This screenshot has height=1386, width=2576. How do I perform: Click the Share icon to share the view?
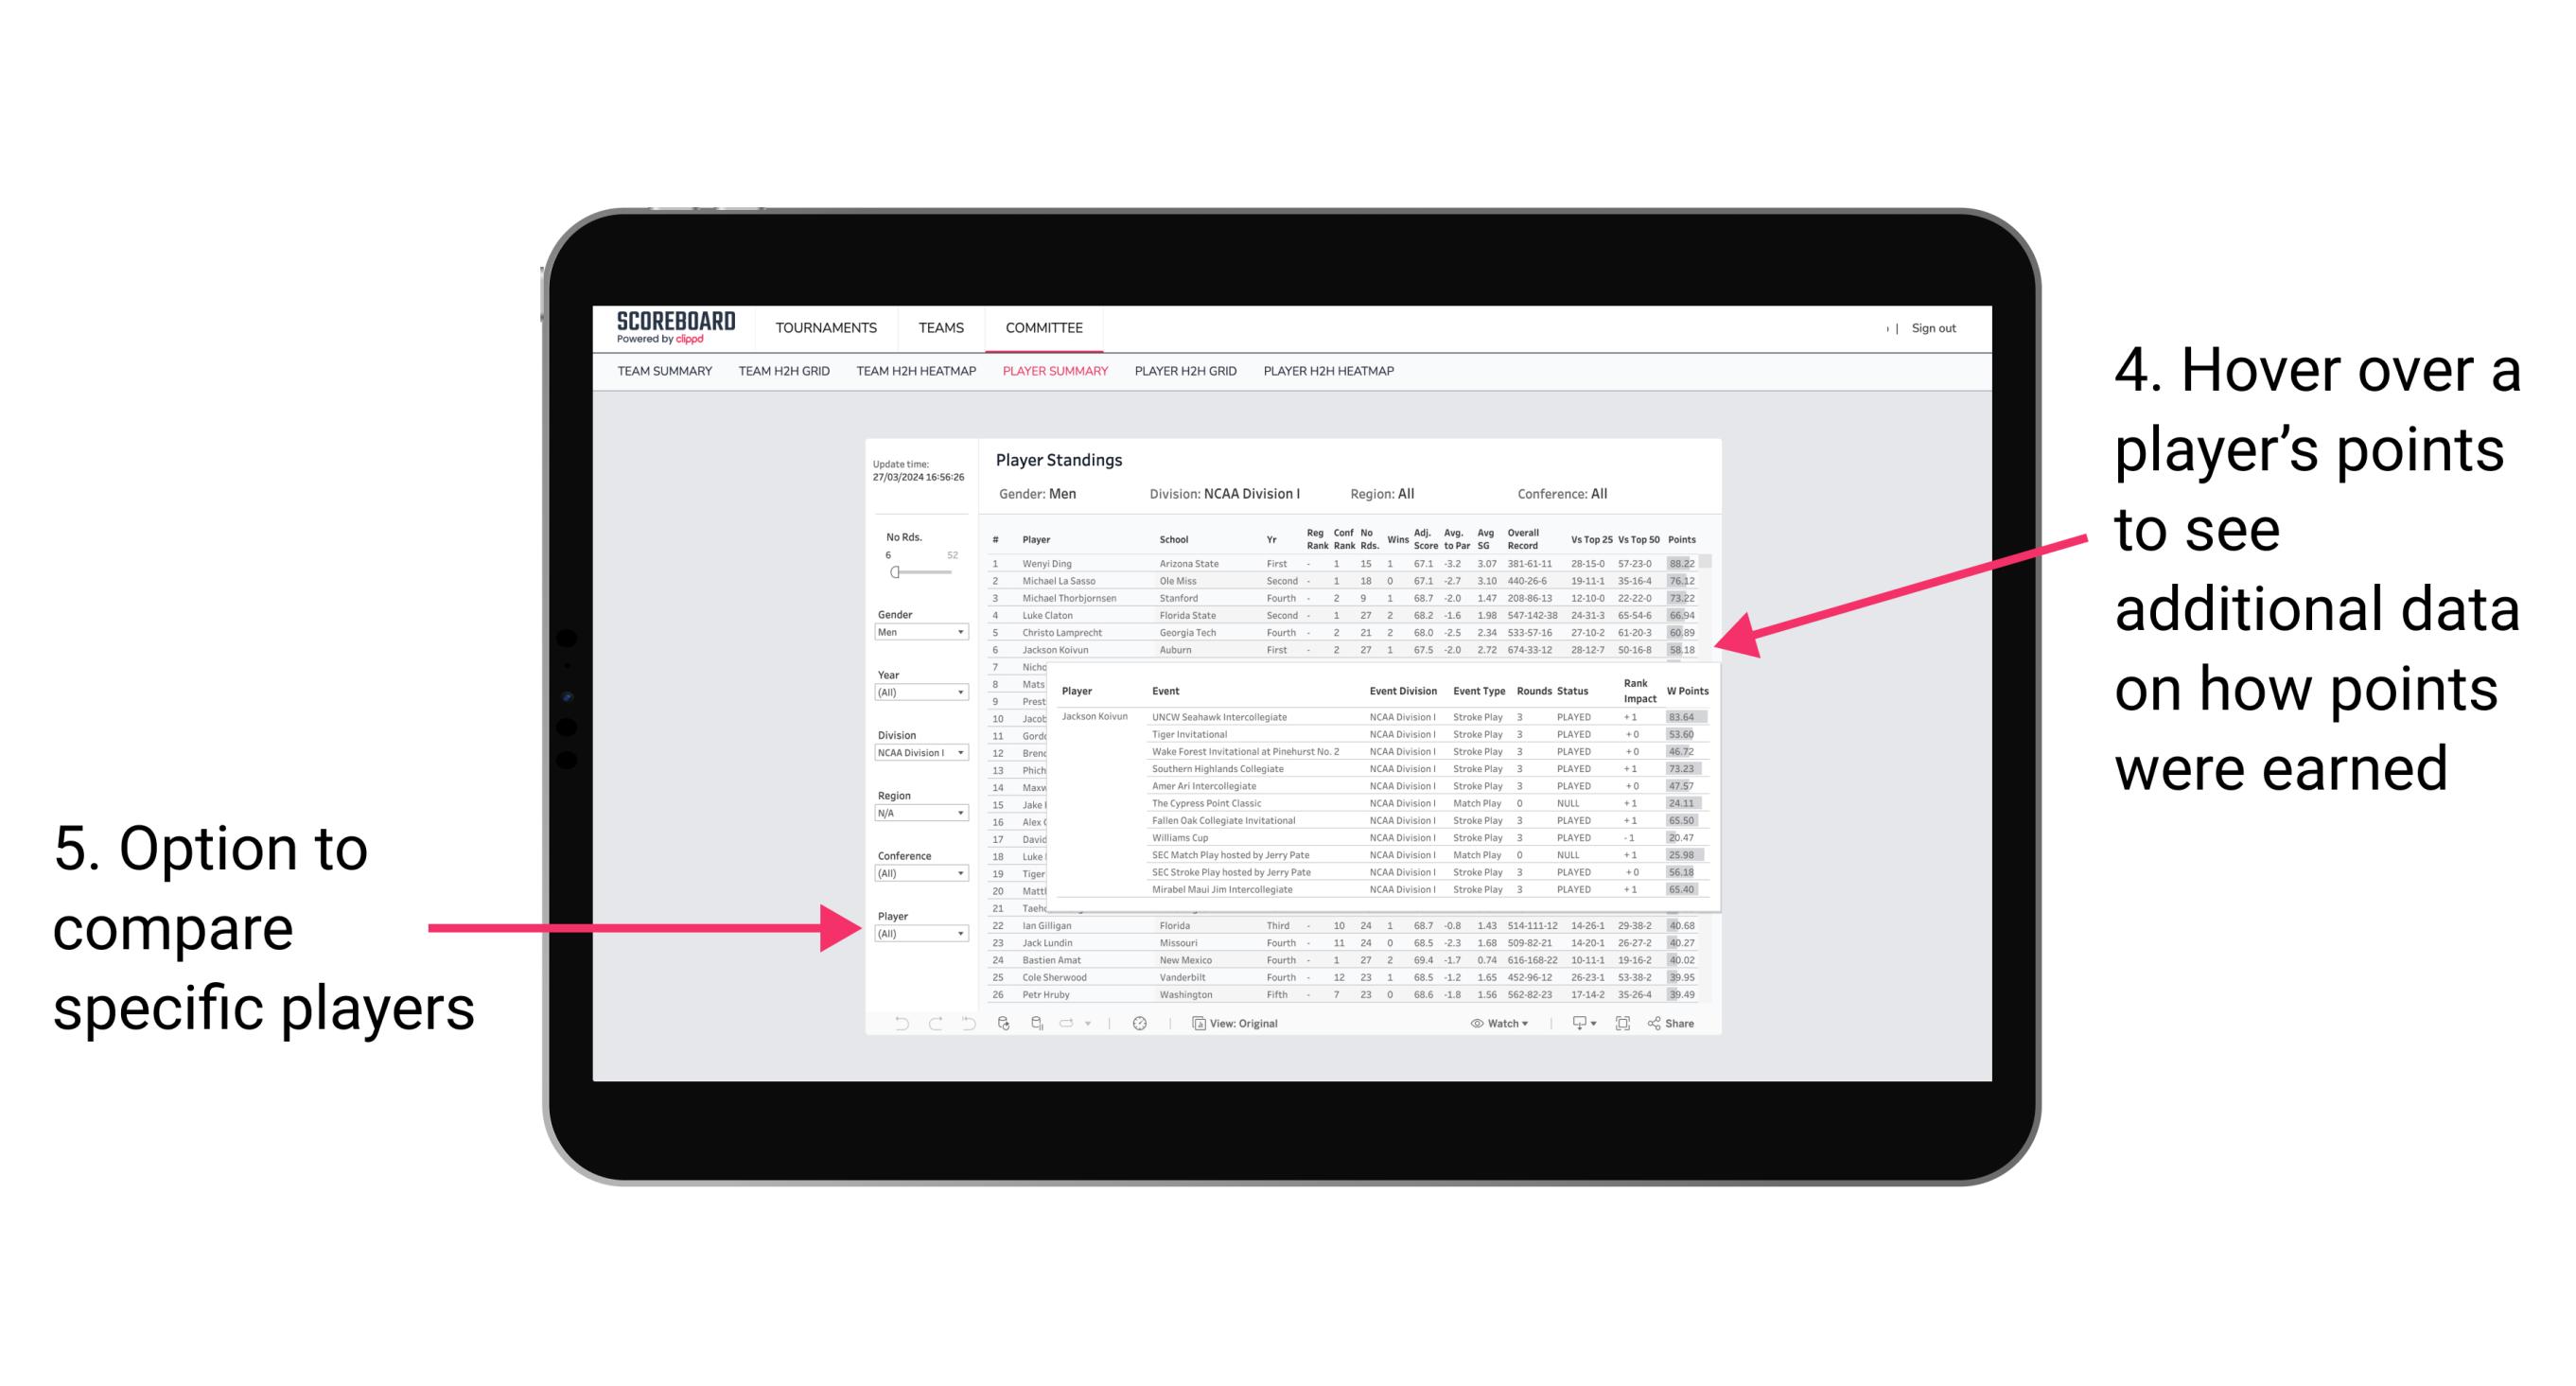tap(1678, 1023)
